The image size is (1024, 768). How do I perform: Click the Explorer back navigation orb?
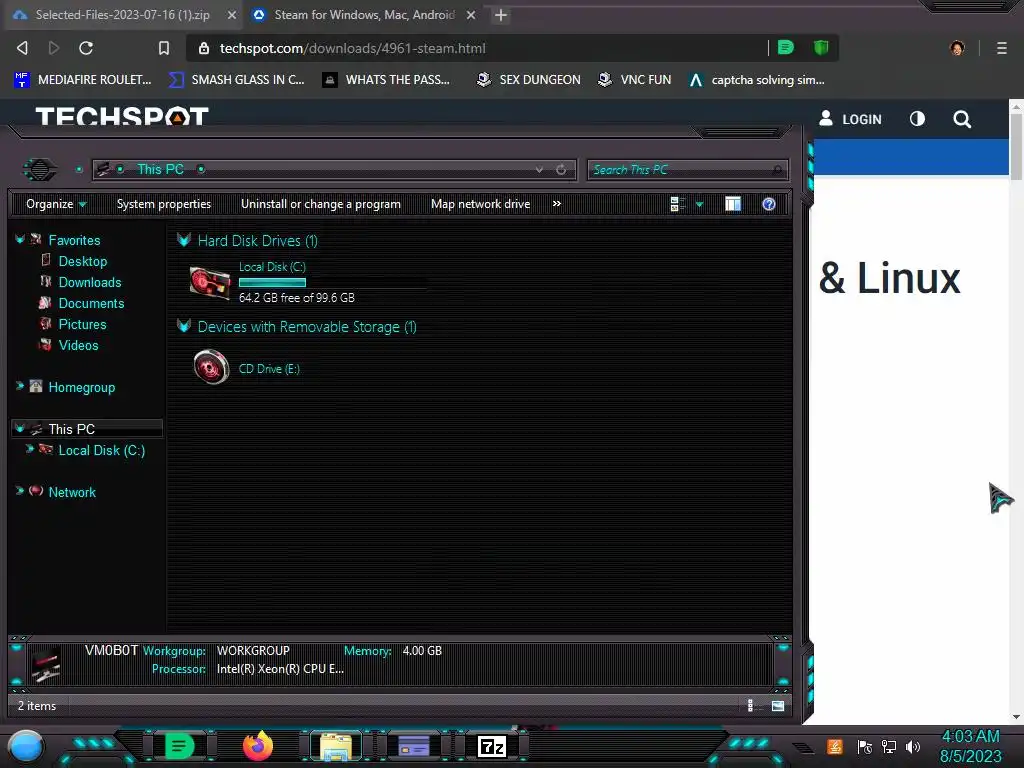(39, 170)
